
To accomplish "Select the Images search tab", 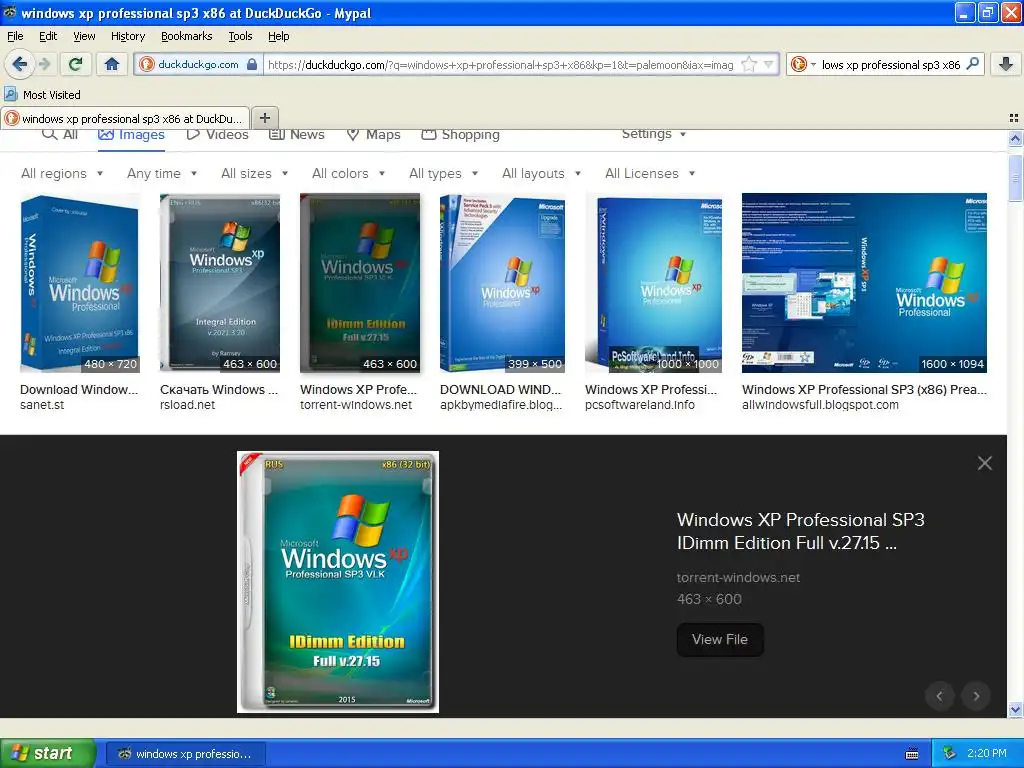I will pos(131,135).
